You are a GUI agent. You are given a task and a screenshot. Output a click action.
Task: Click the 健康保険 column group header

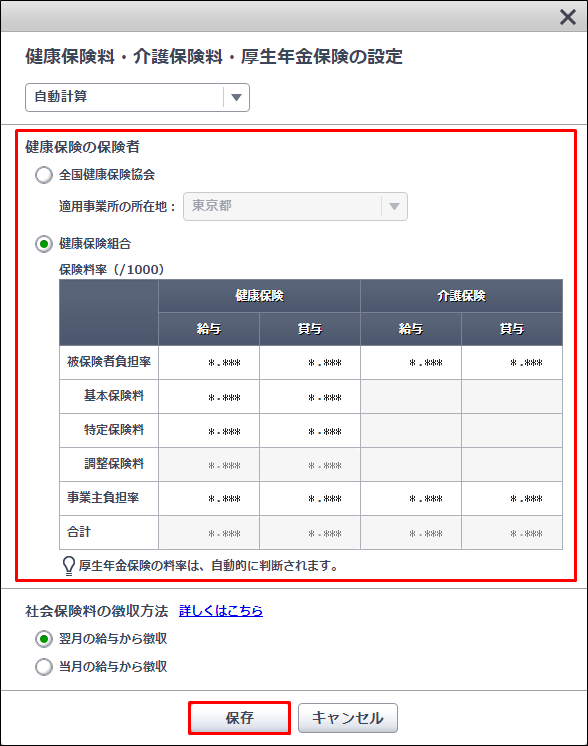259,296
